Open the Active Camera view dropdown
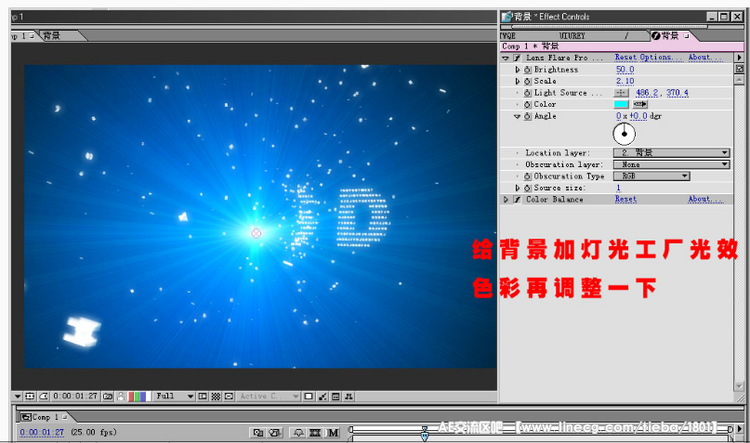This screenshot has height=443, width=750. (x=268, y=396)
